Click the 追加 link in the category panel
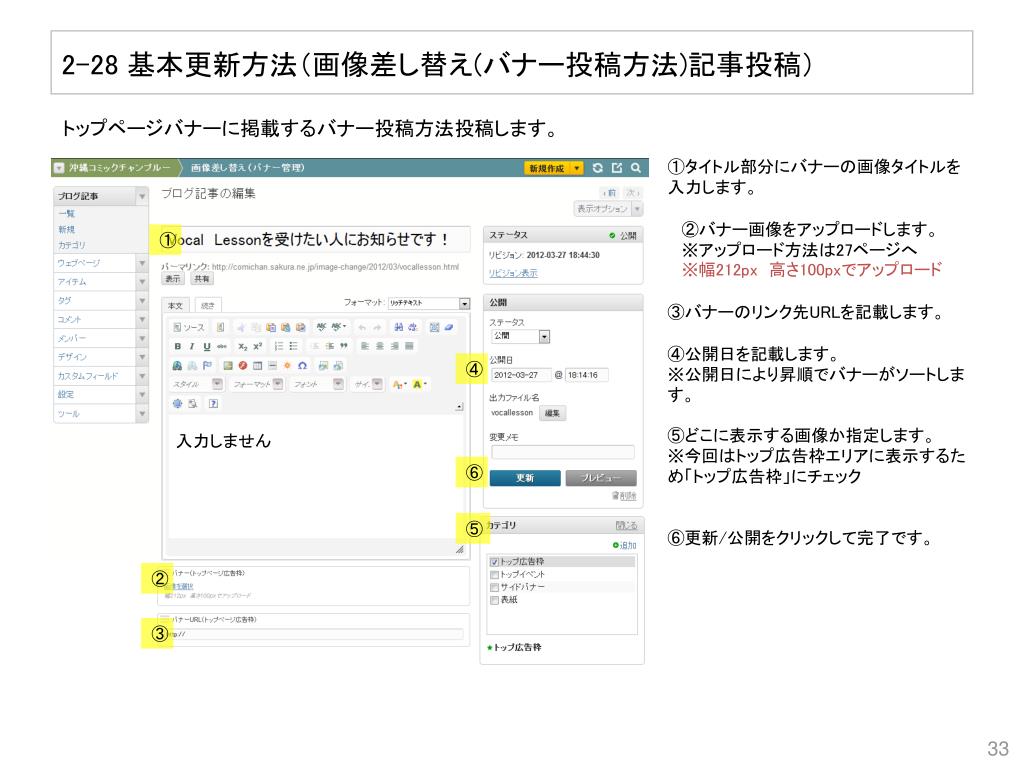This screenshot has height=768, width=1024. coord(624,545)
